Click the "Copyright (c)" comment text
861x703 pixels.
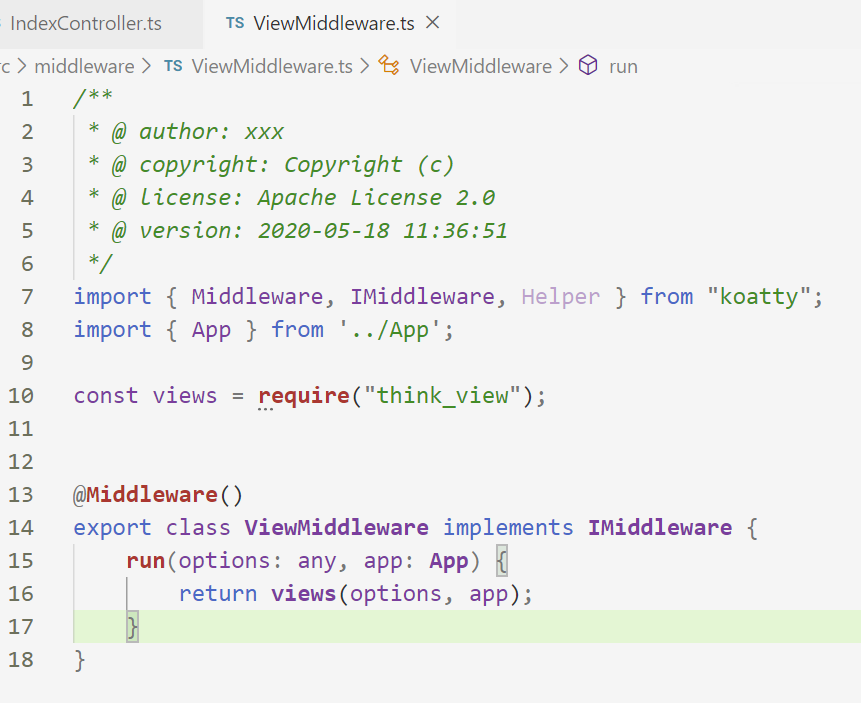pos(370,165)
